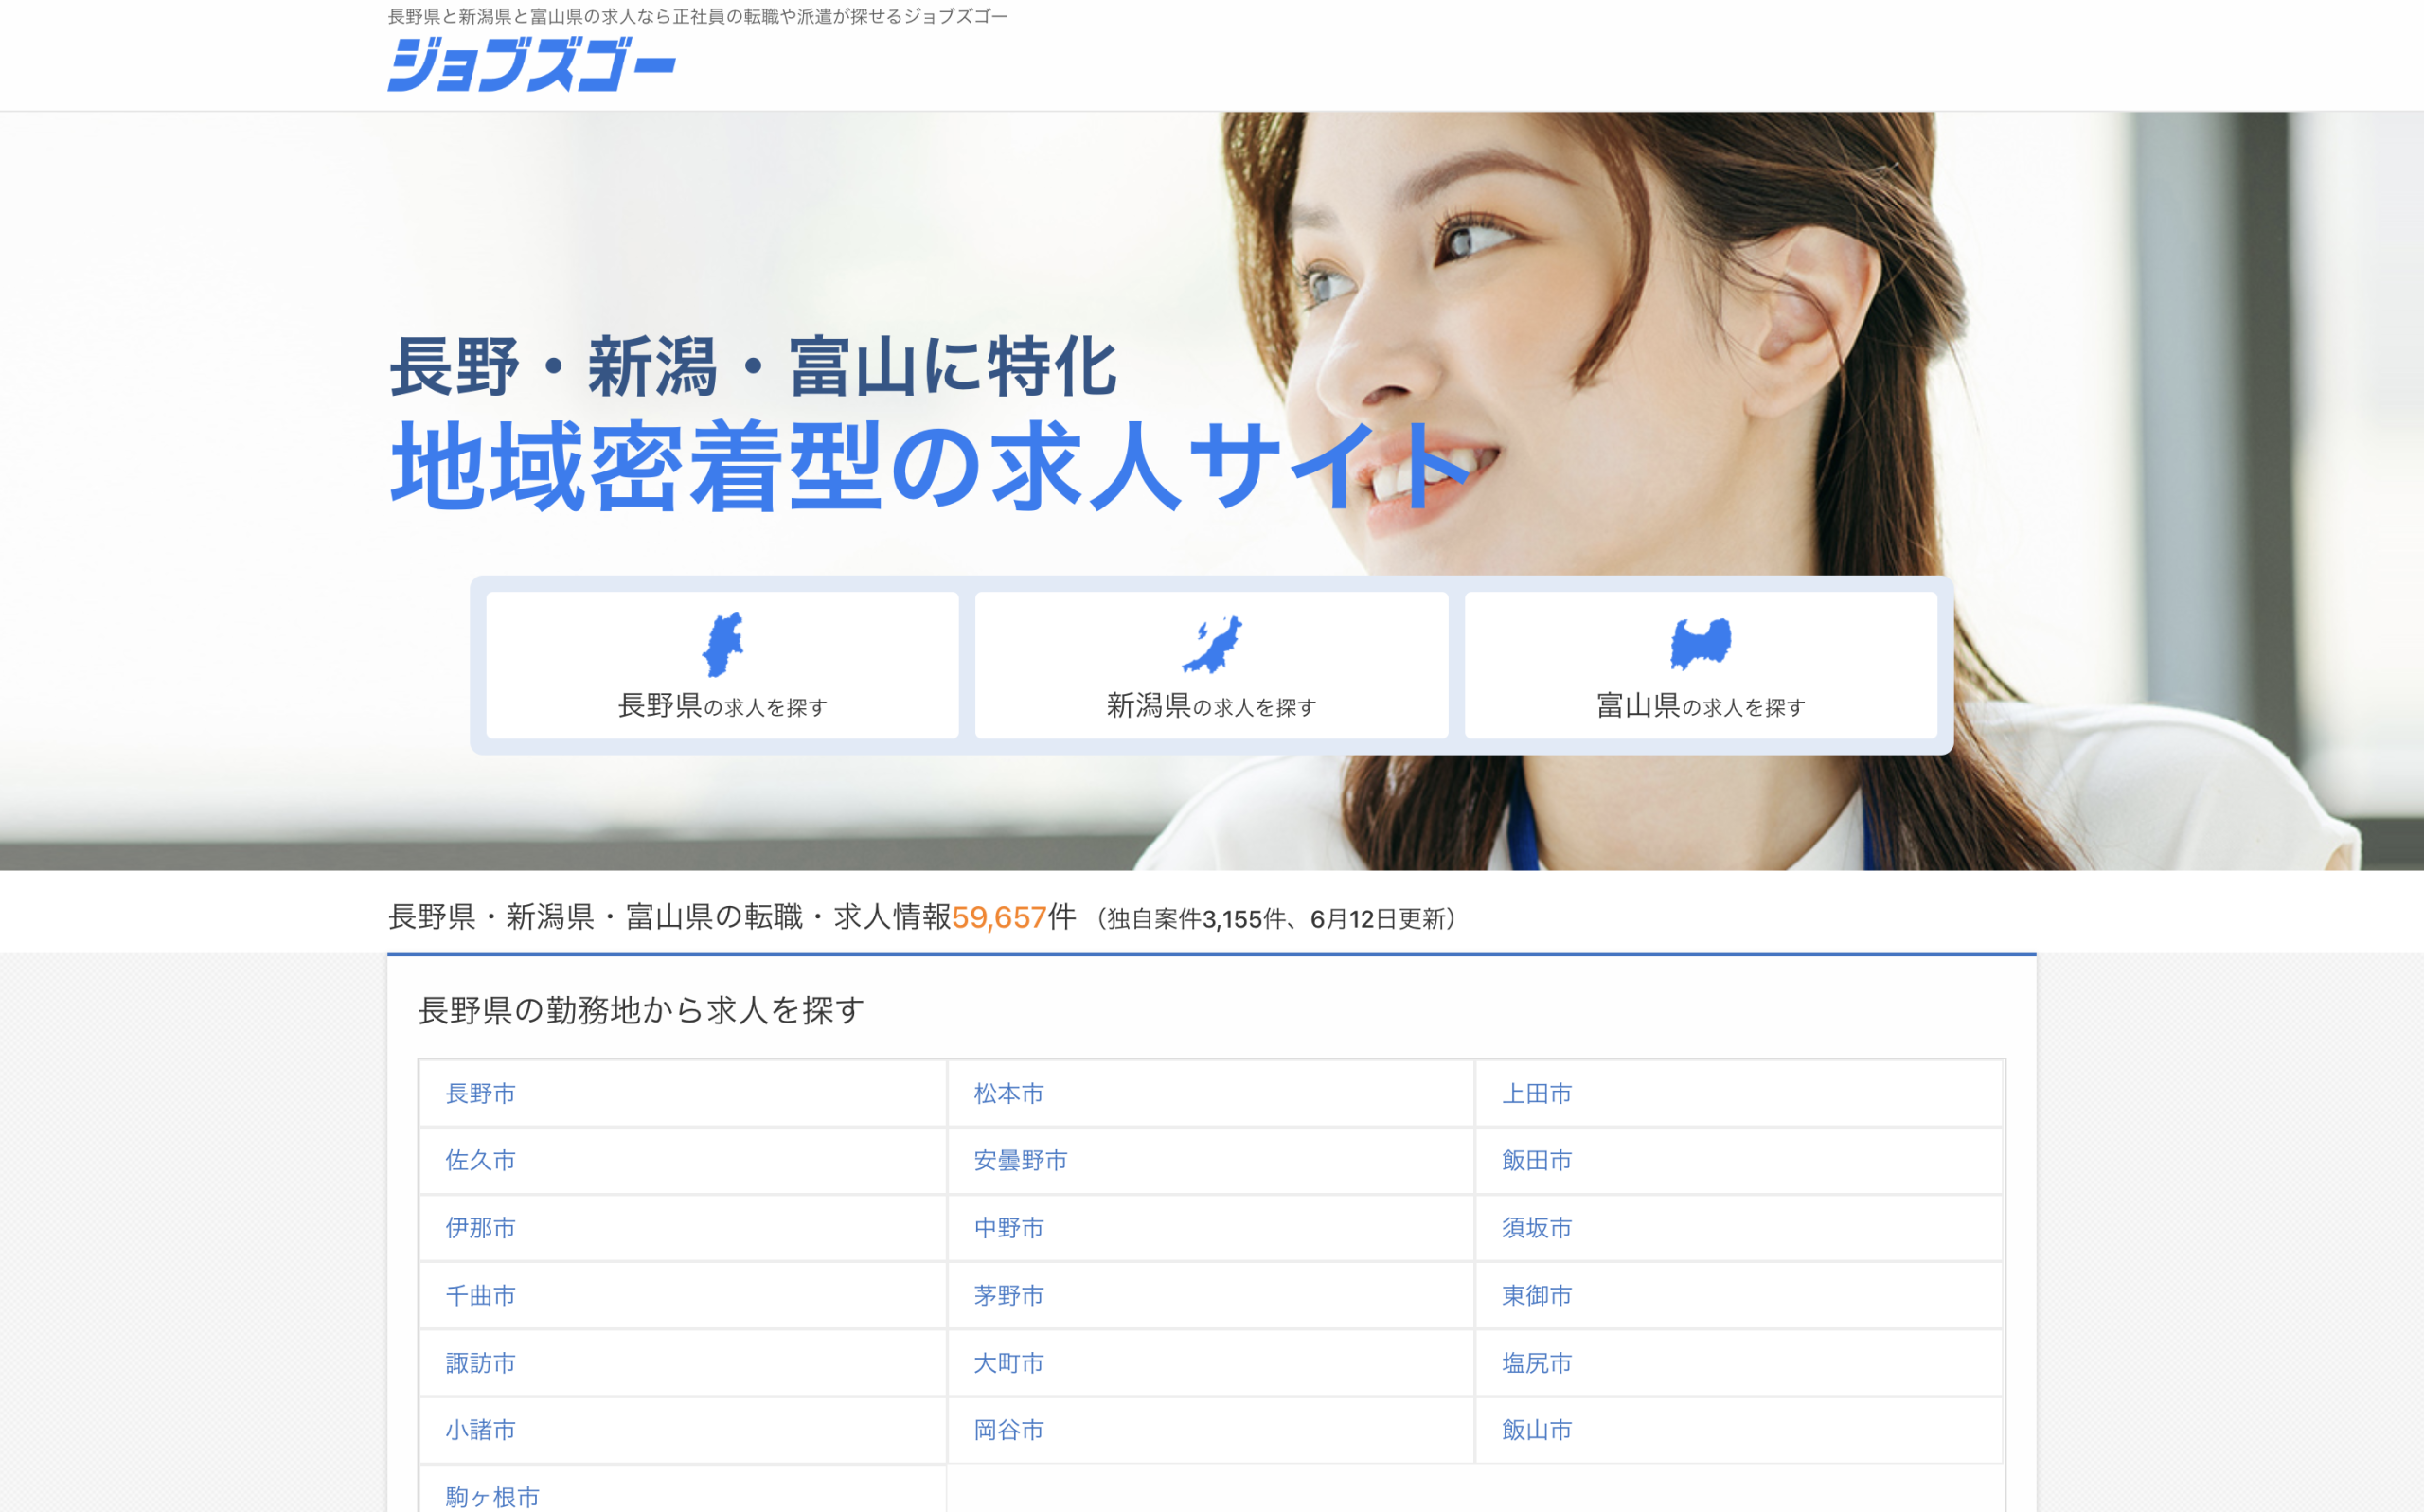This screenshot has height=1512, width=2424.
Task: Open the 松本市 job link
Action: tap(1008, 1093)
